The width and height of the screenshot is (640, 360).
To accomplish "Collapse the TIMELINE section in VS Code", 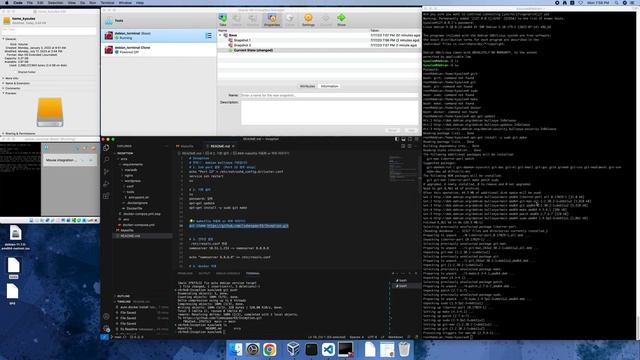I will coord(124,302).
